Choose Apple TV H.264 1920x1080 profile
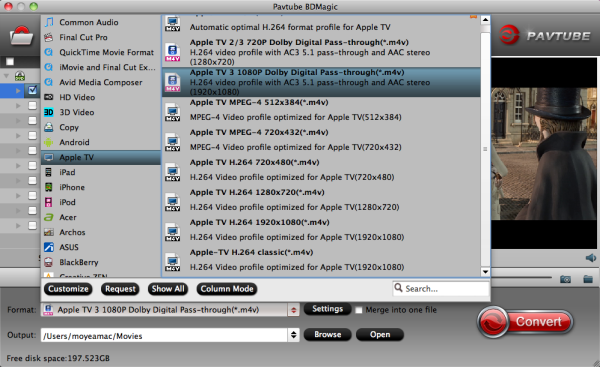The width and height of the screenshot is (600, 367). pos(321,230)
